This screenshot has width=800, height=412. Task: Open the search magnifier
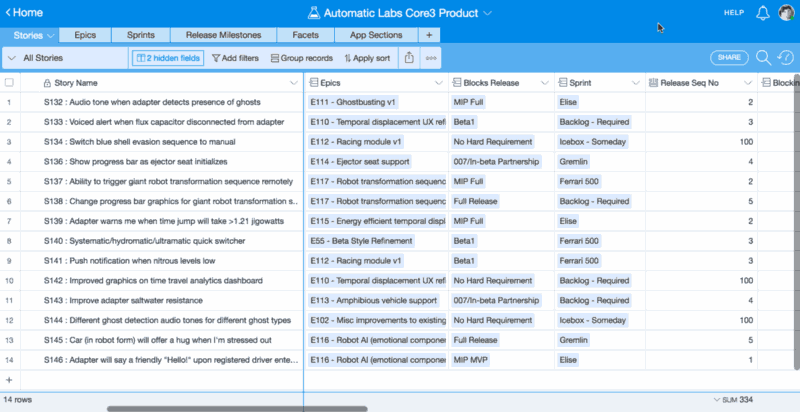click(763, 58)
